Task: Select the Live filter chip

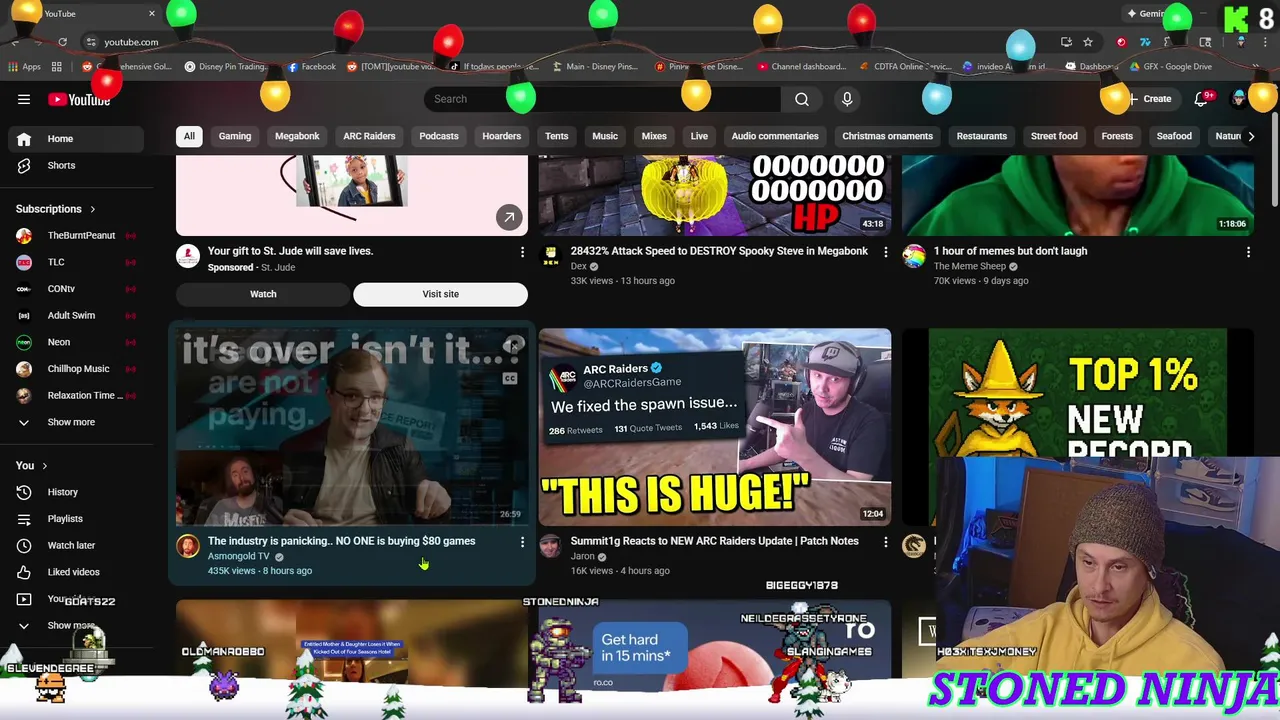Action: point(699,136)
